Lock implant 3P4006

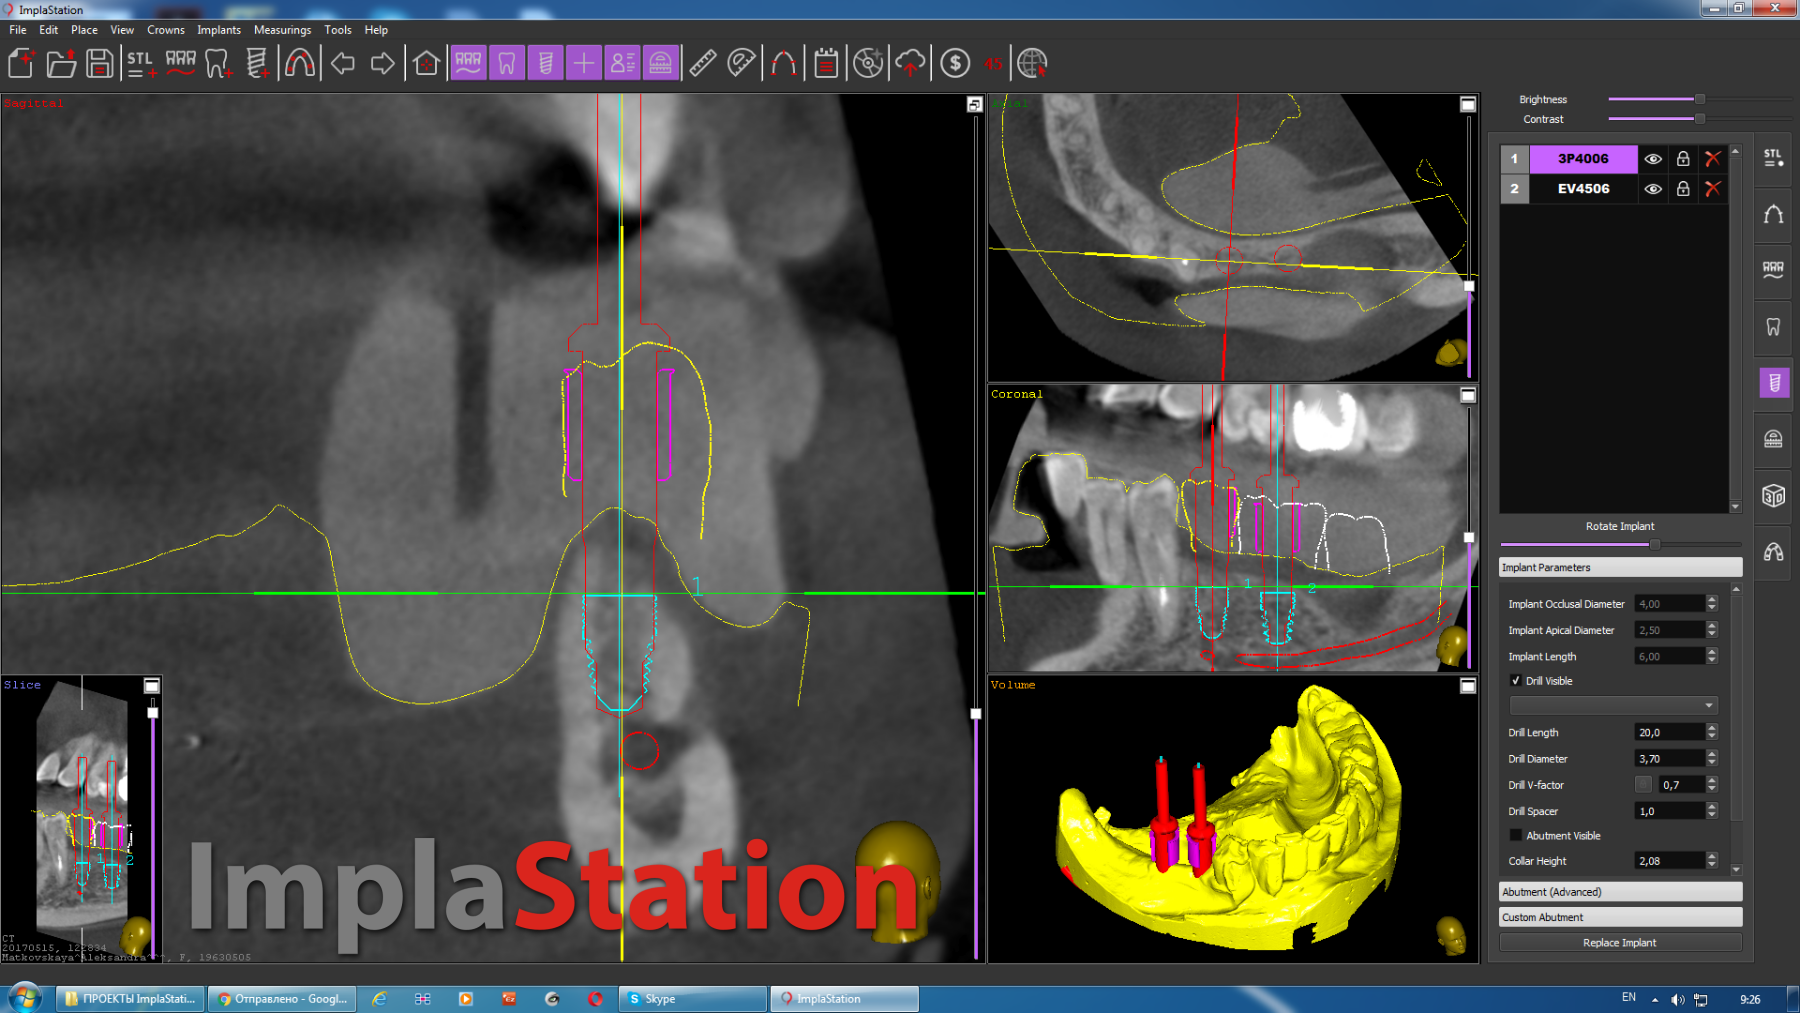point(1683,158)
